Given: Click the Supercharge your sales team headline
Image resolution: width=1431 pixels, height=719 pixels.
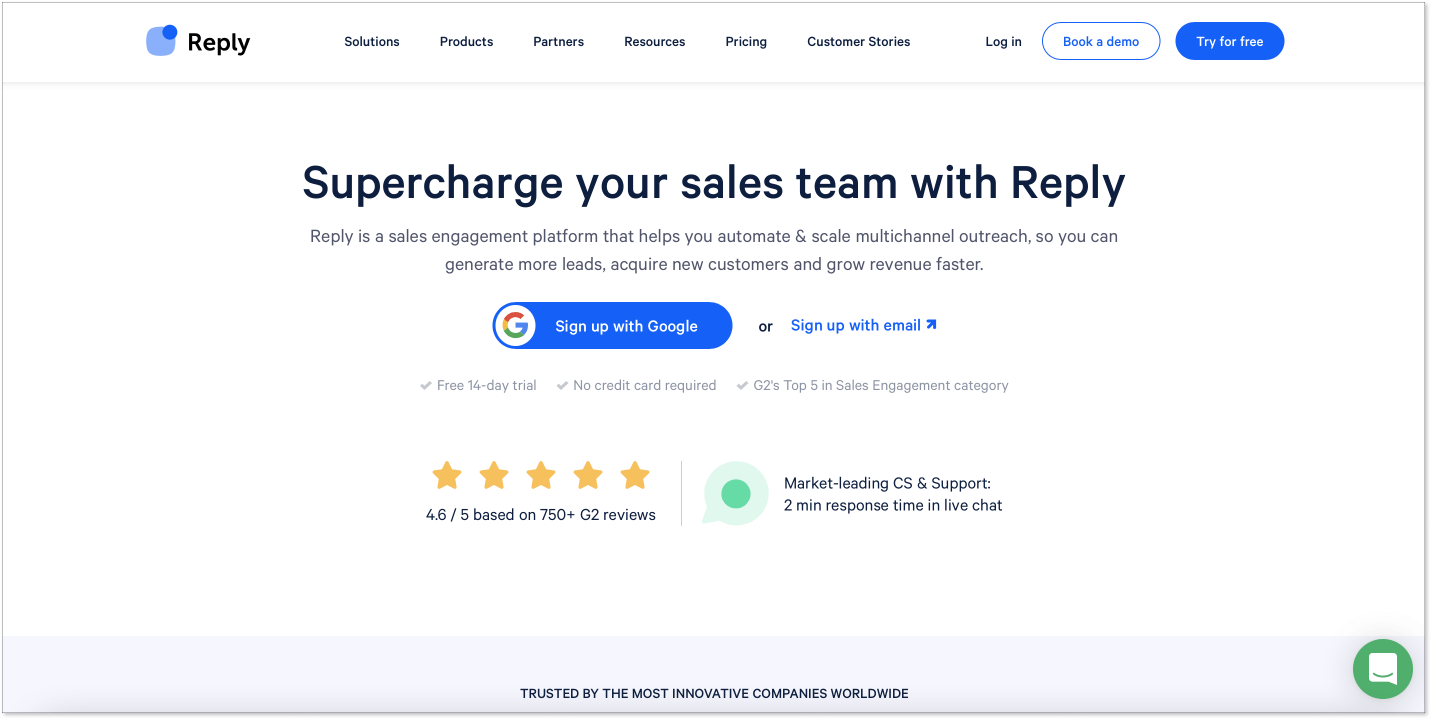Looking at the screenshot, I should pyautogui.click(x=714, y=183).
